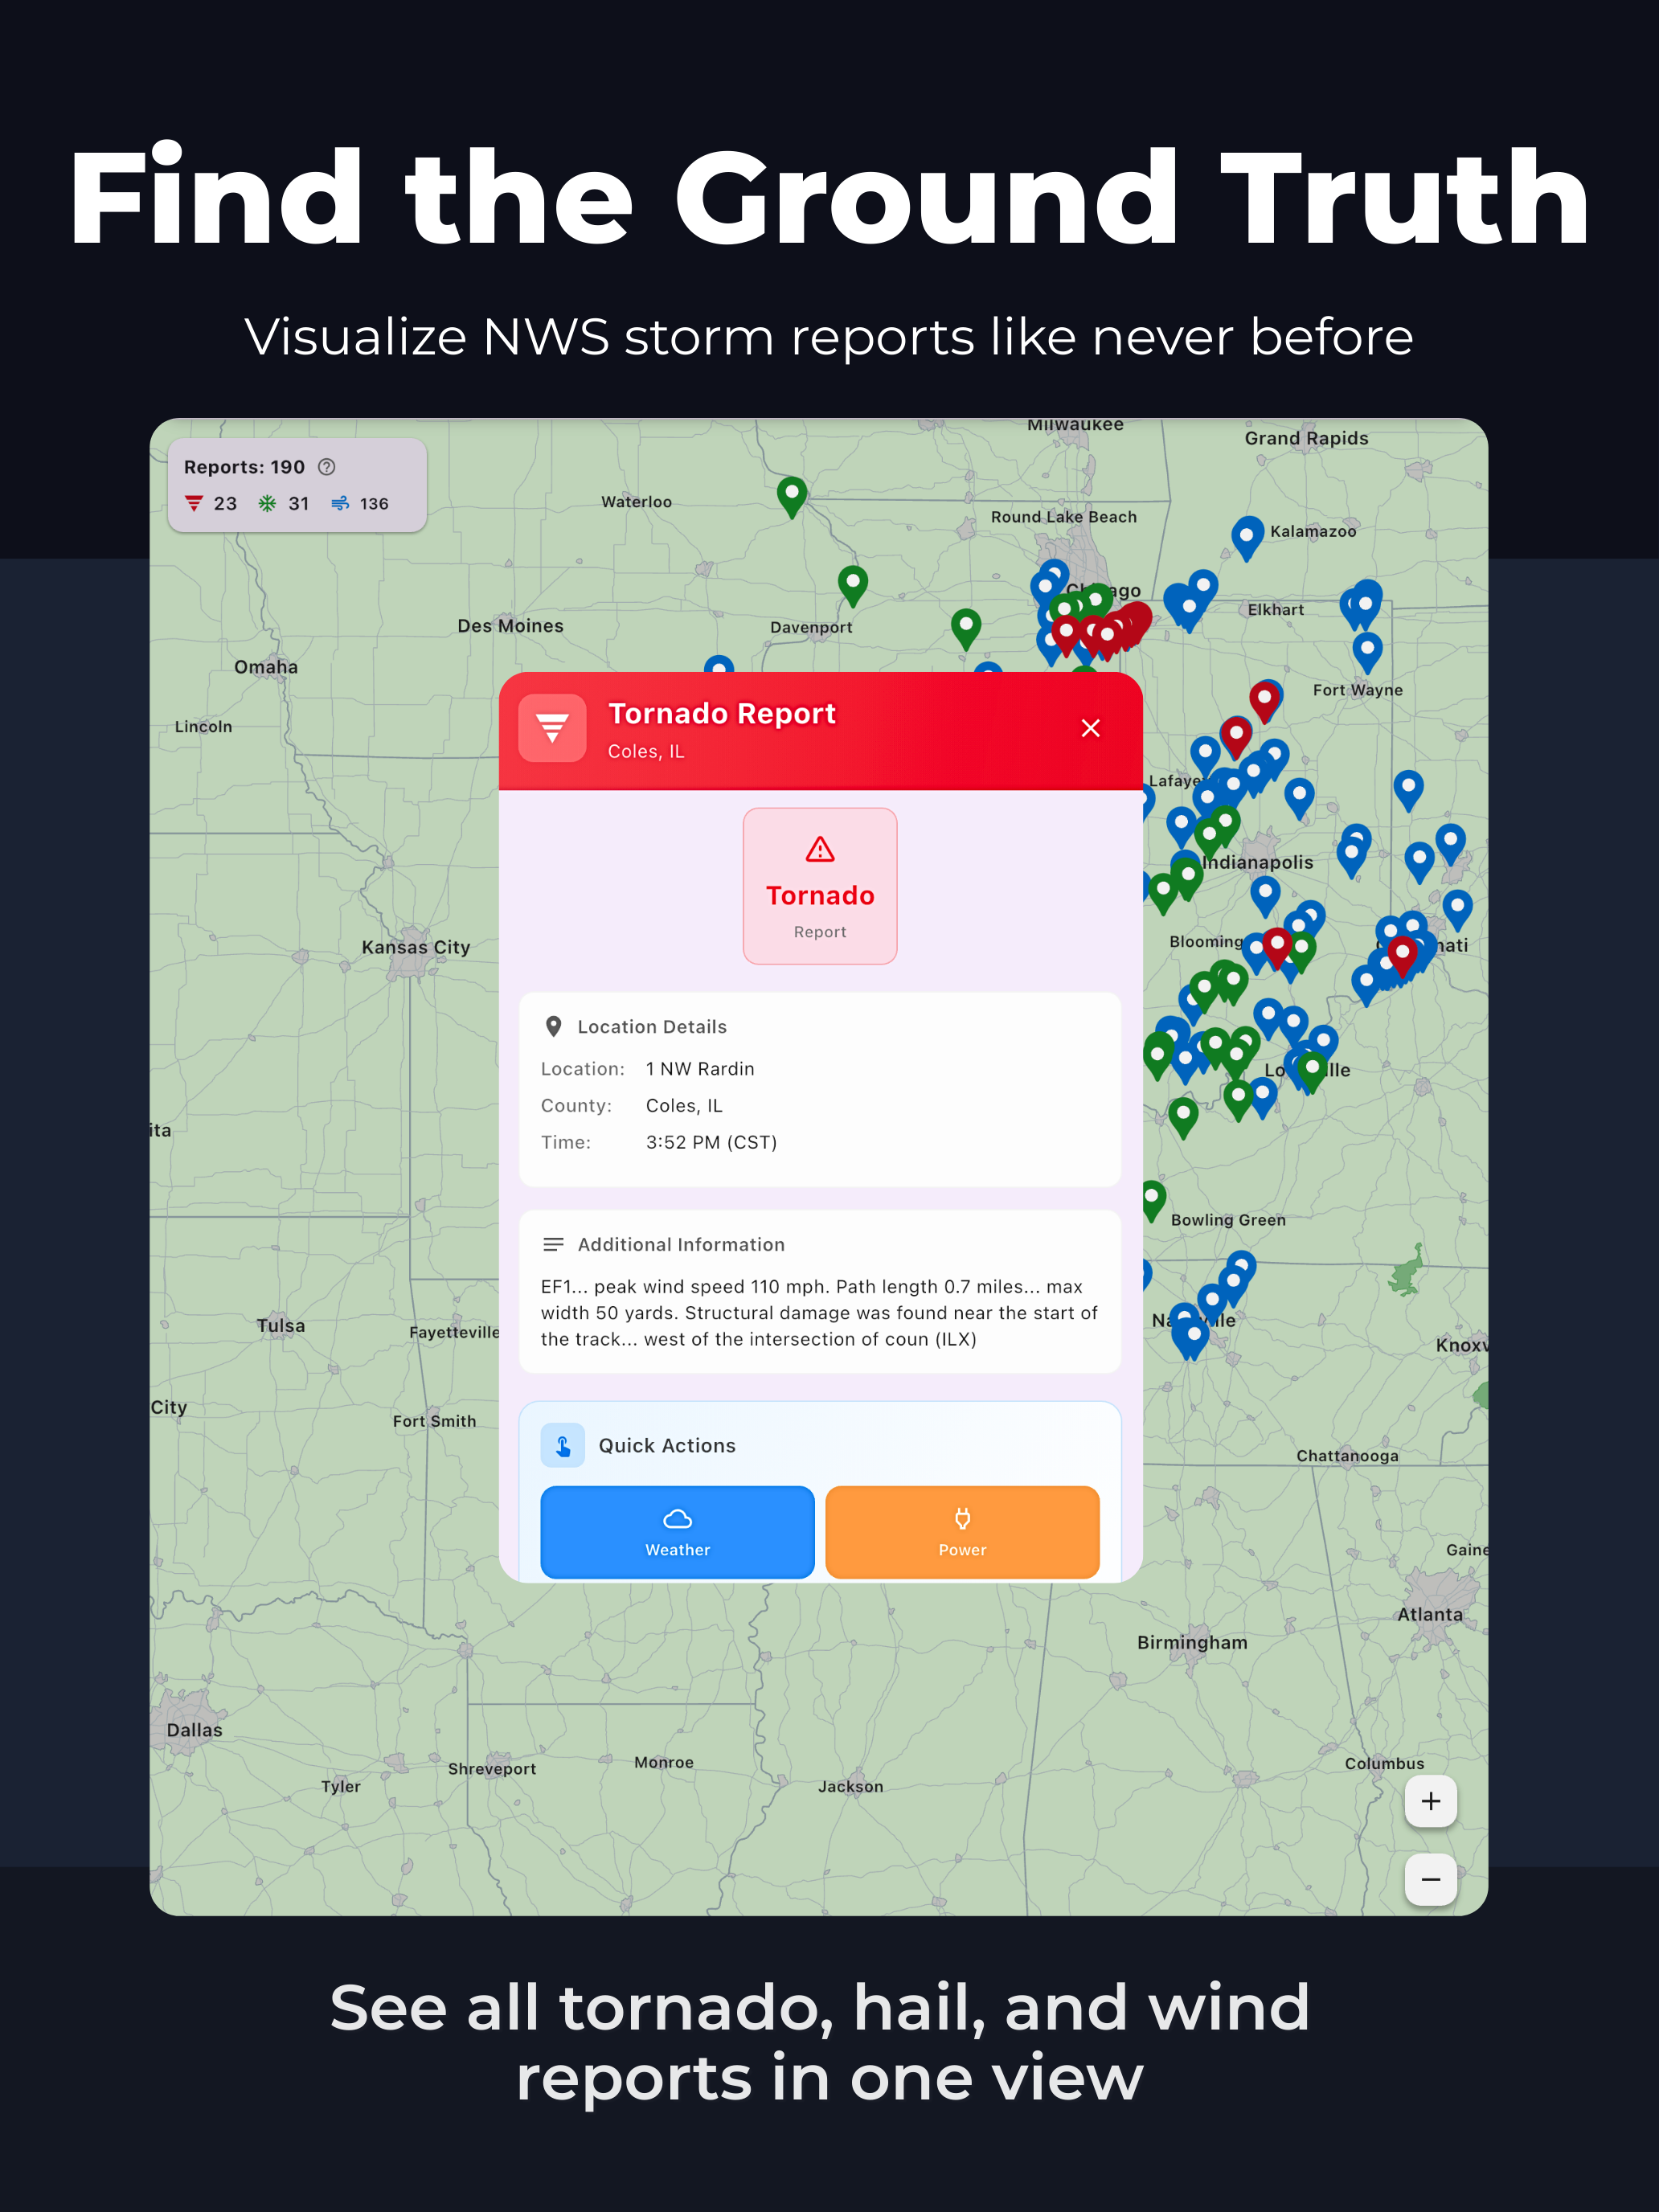The height and width of the screenshot is (2212, 1659).
Task: Click the location pin icon in Location Details
Action: (x=553, y=1027)
